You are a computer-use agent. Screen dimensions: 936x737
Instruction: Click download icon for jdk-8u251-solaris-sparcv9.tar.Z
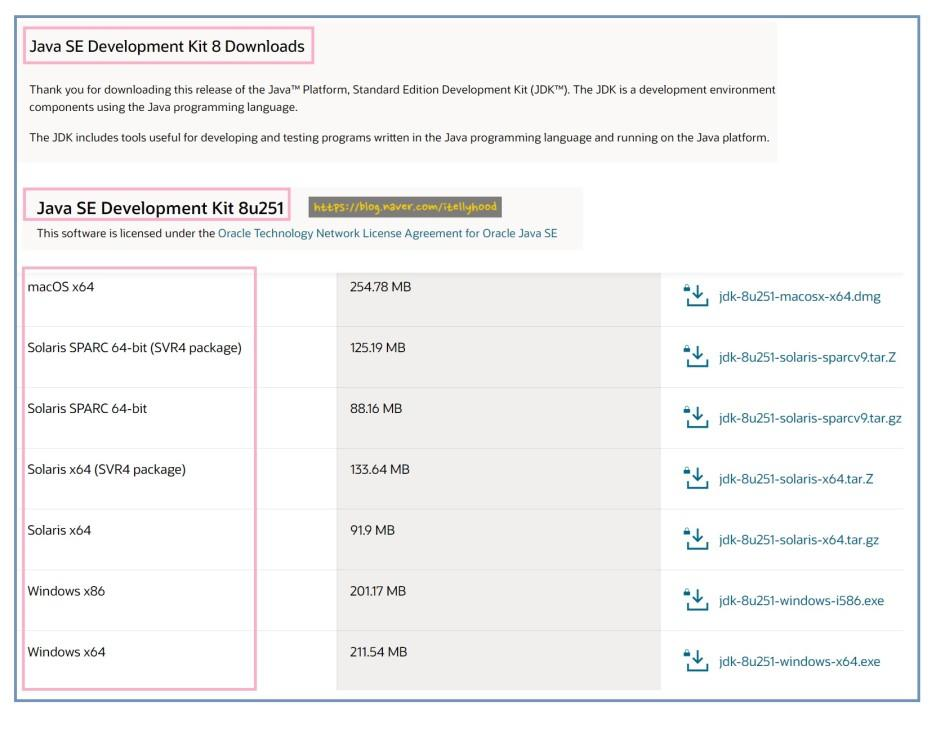click(695, 356)
